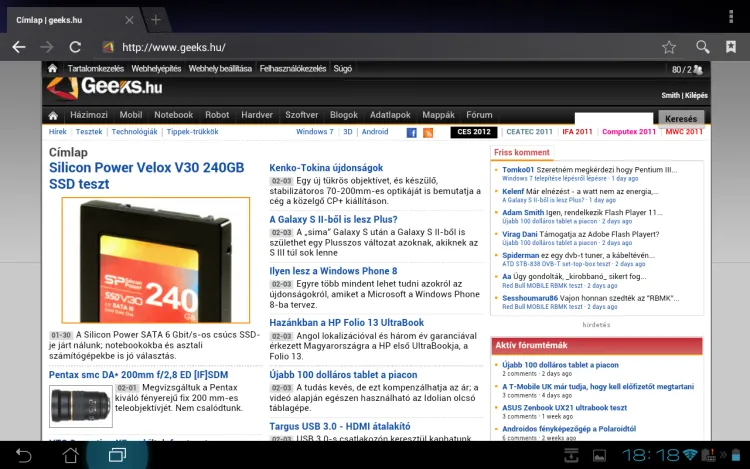Reload the page with the refresh icon

[75, 47]
